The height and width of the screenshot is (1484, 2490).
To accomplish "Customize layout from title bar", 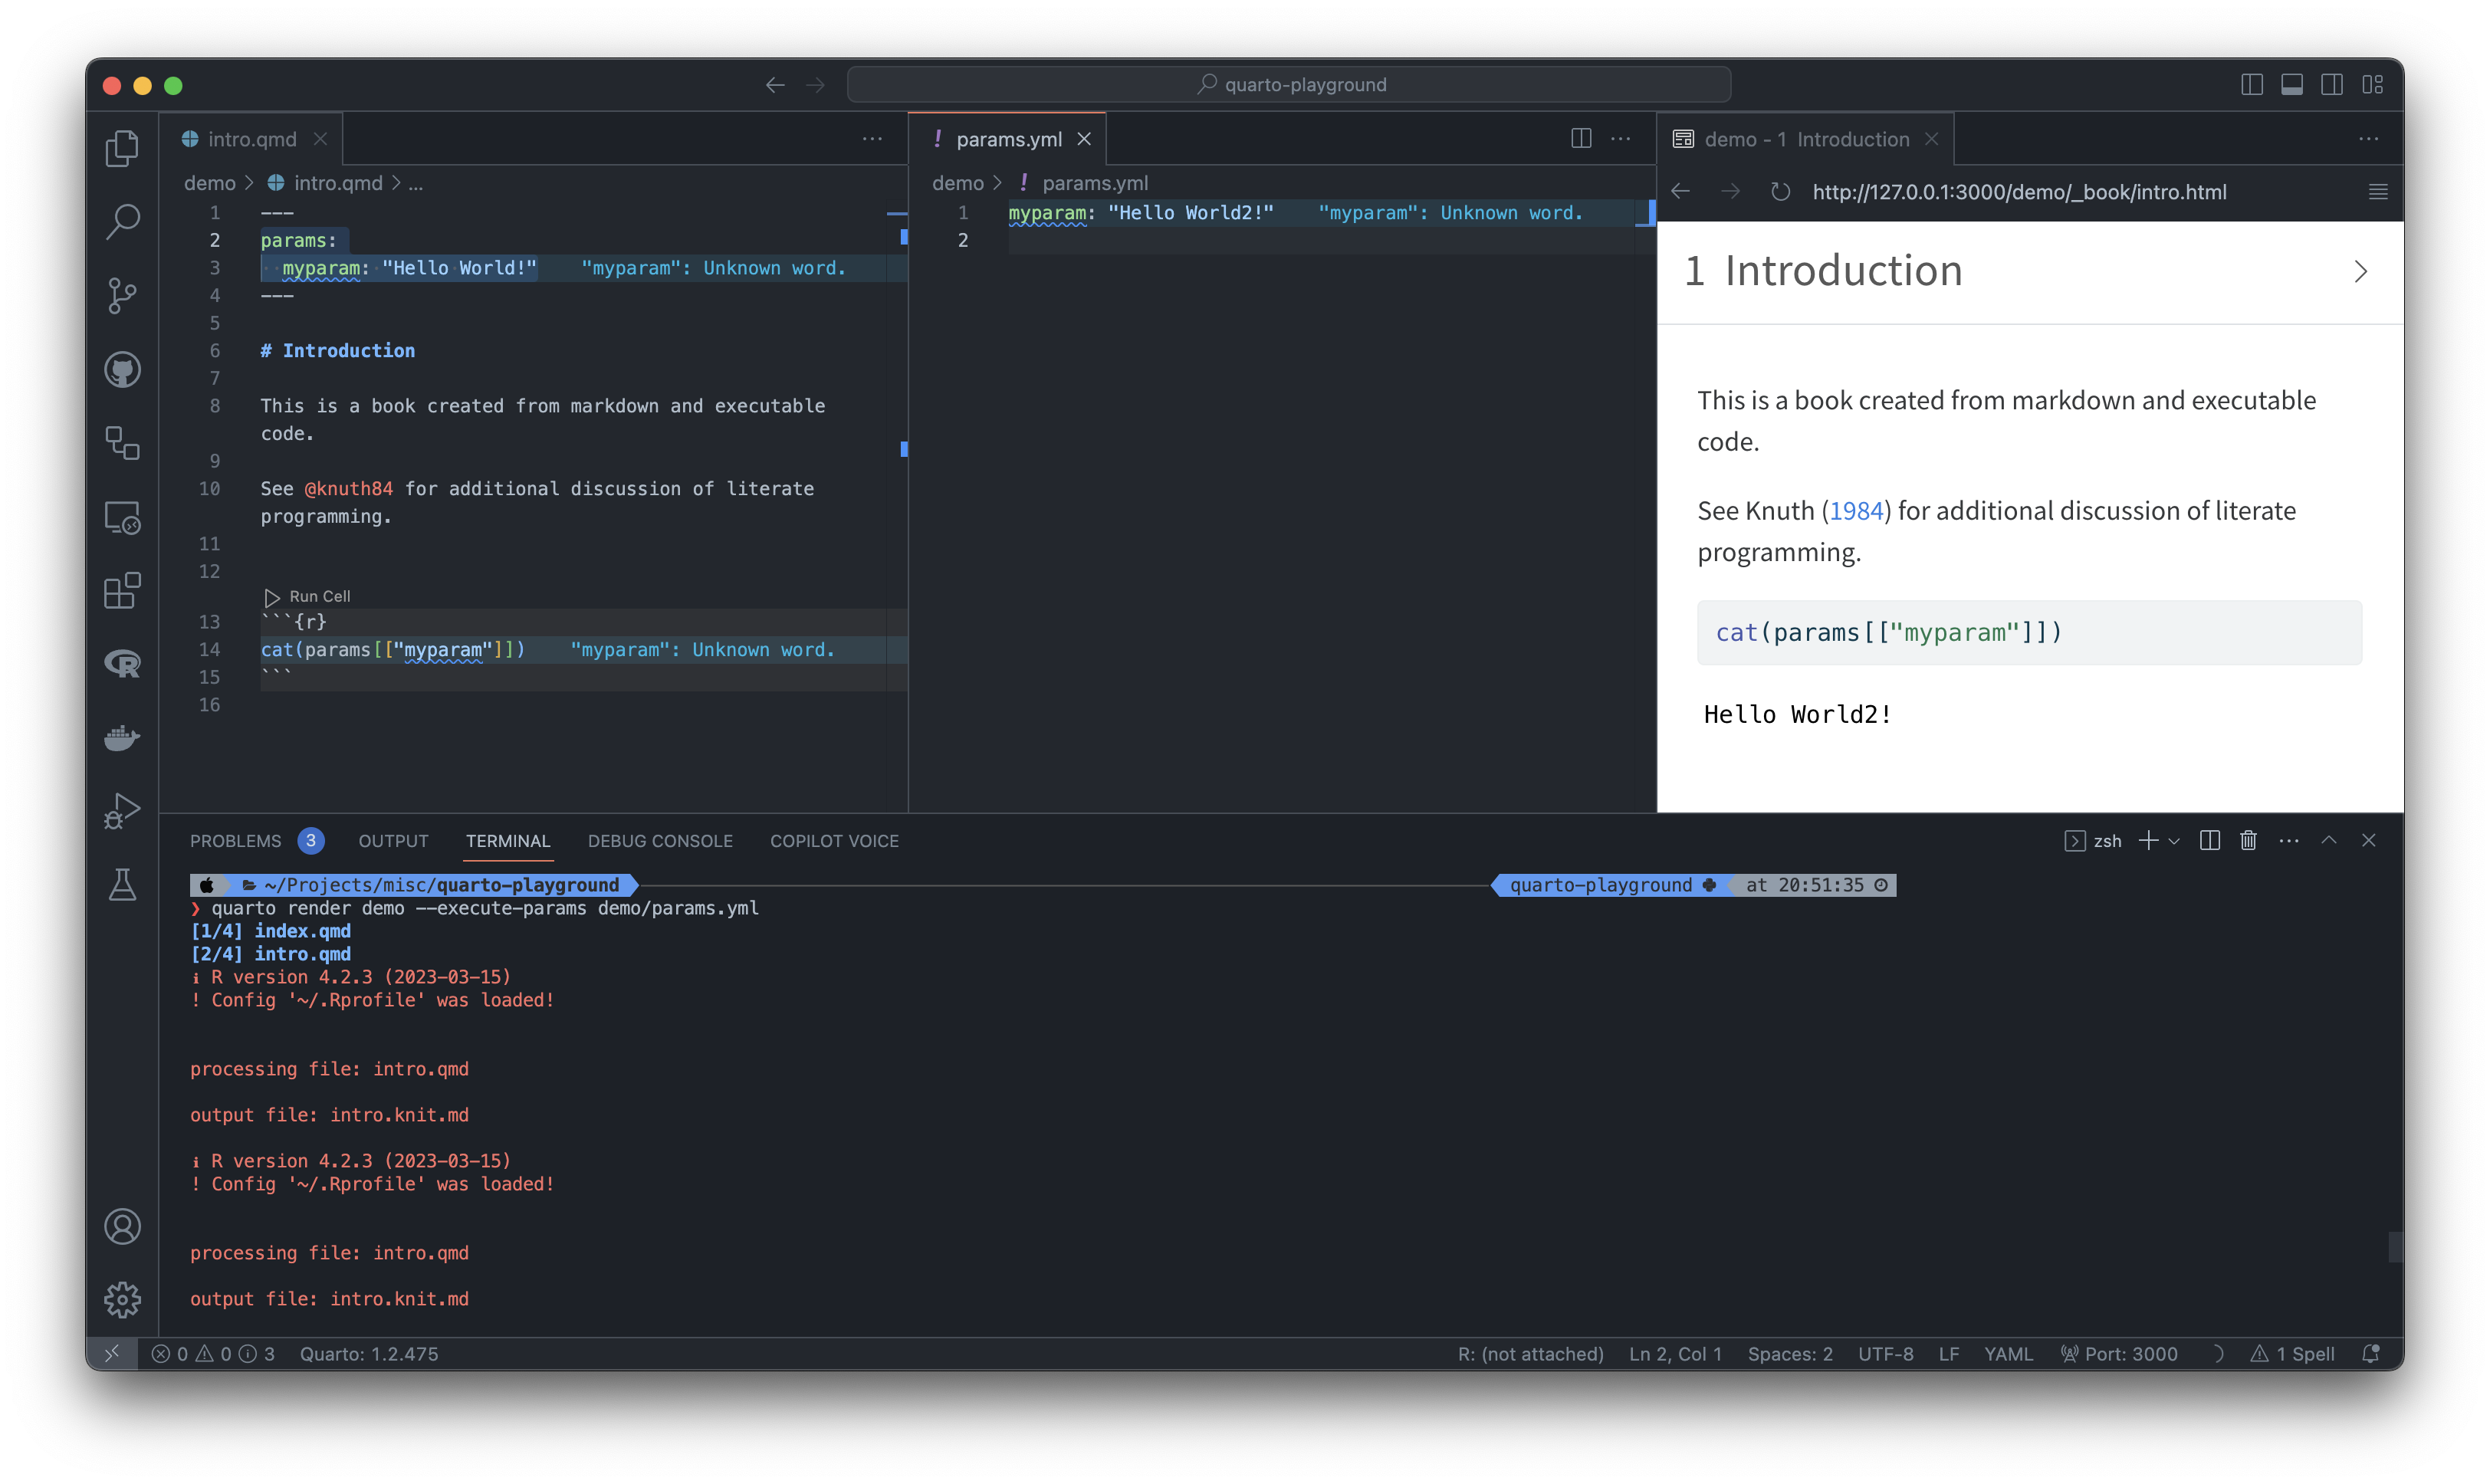I will coord(2373,85).
